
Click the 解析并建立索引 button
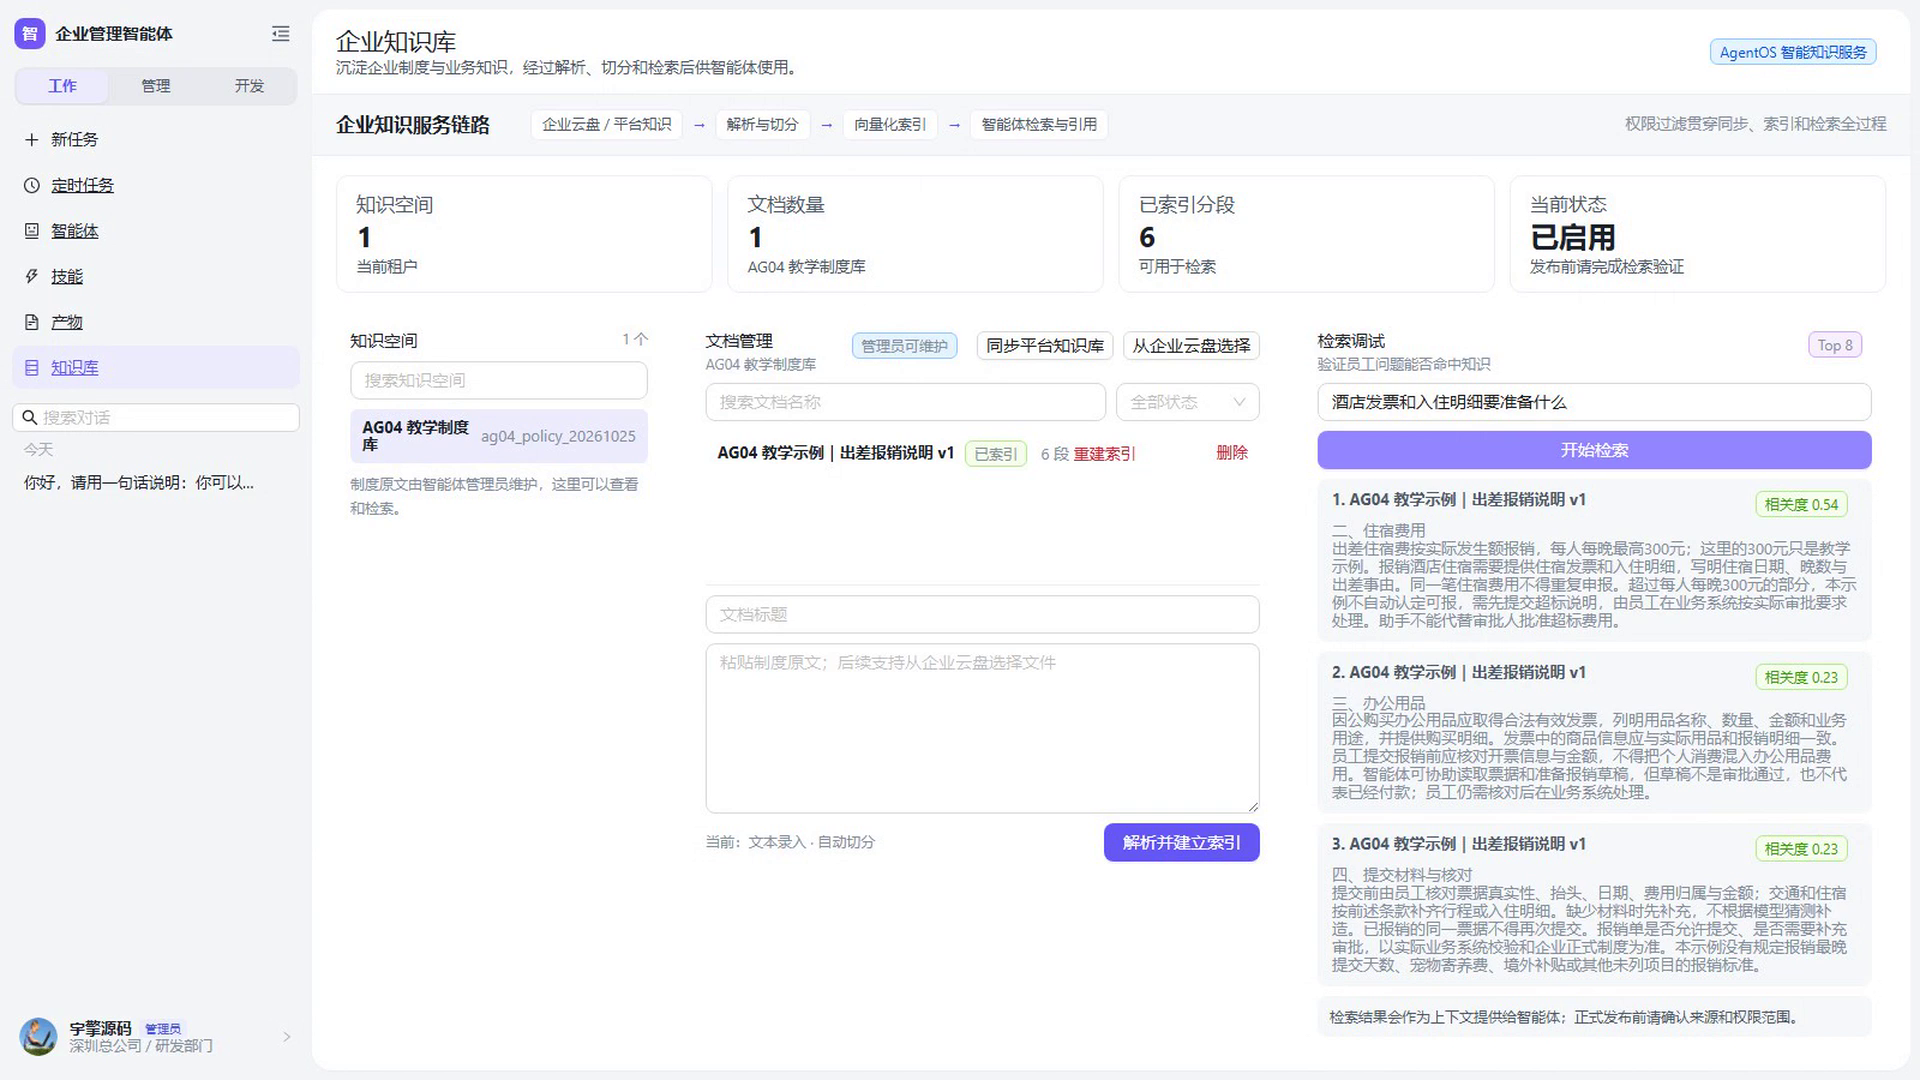click(x=1181, y=842)
